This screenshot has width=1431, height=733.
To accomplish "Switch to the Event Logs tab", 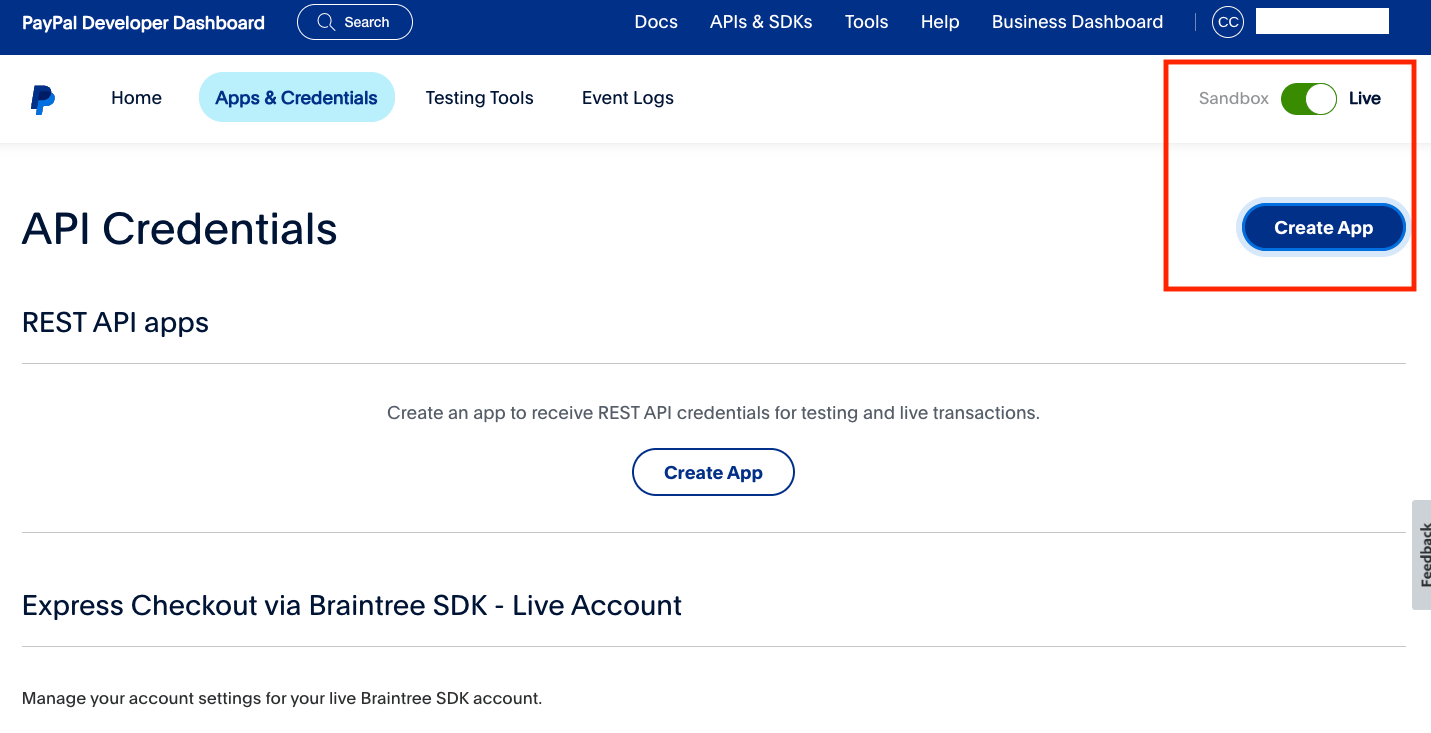I will coord(627,98).
